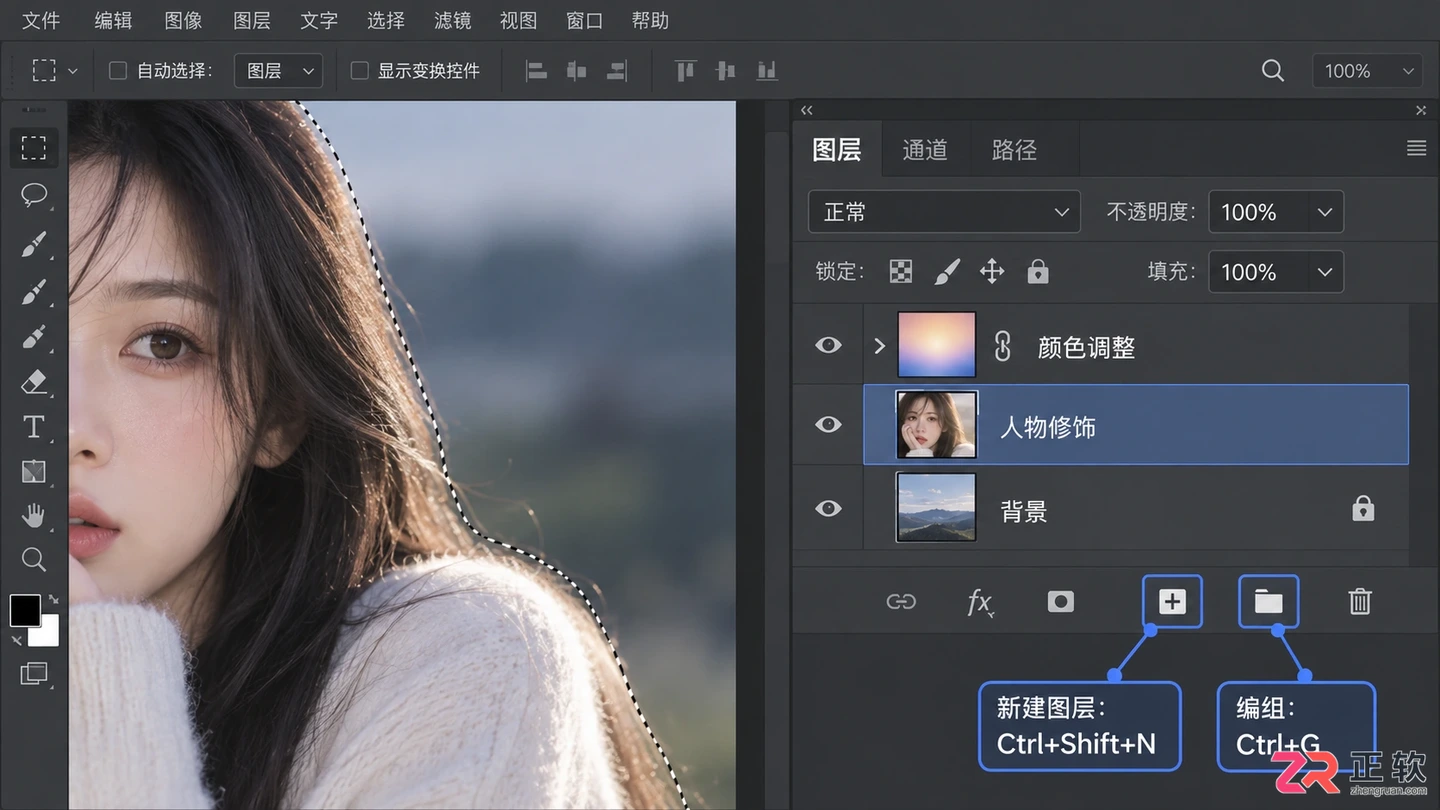Lock transparent pixels checkerboard icon
The width and height of the screenshot is (1440, 810).
click(901, 271)
